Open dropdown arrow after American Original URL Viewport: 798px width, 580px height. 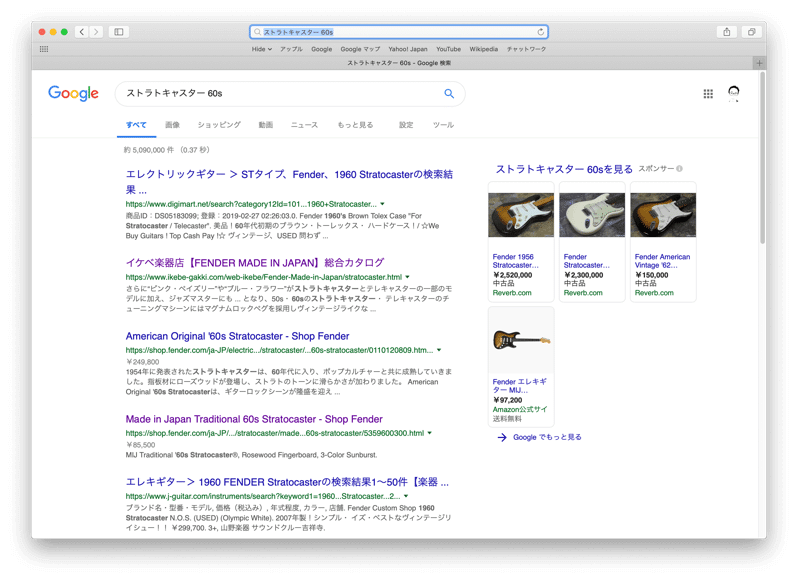(x=439, y=350)
